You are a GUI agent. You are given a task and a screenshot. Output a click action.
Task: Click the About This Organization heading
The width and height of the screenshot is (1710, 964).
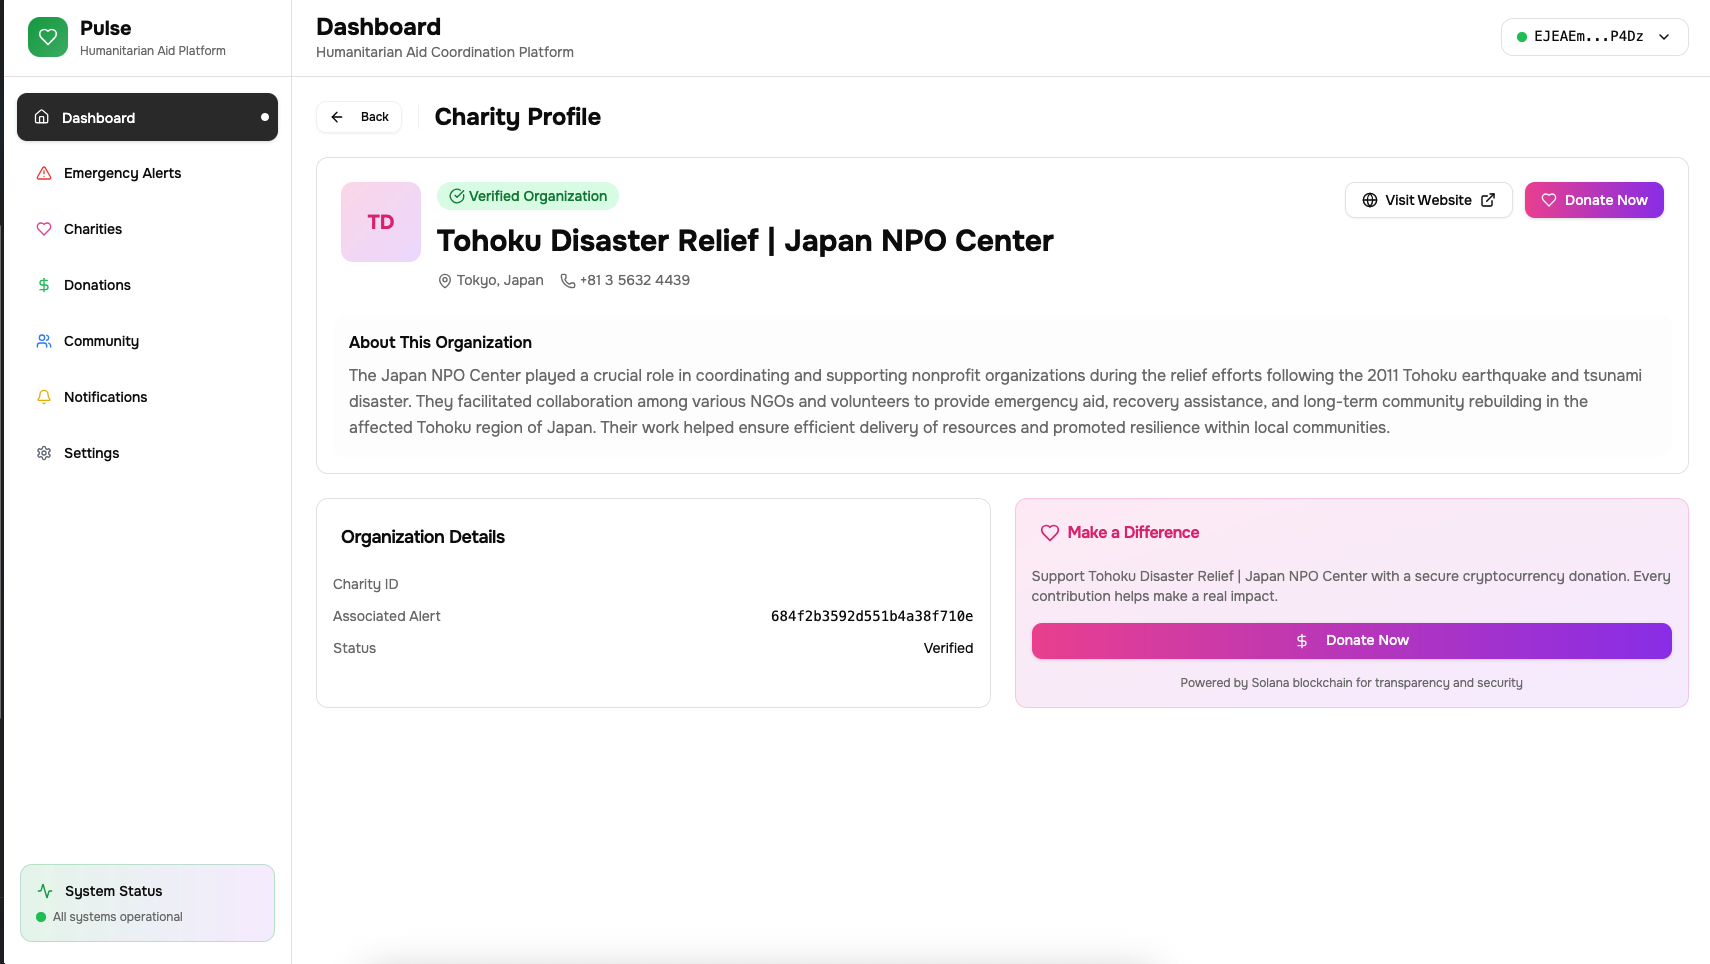pyautogui.click(x=440, y=342)
